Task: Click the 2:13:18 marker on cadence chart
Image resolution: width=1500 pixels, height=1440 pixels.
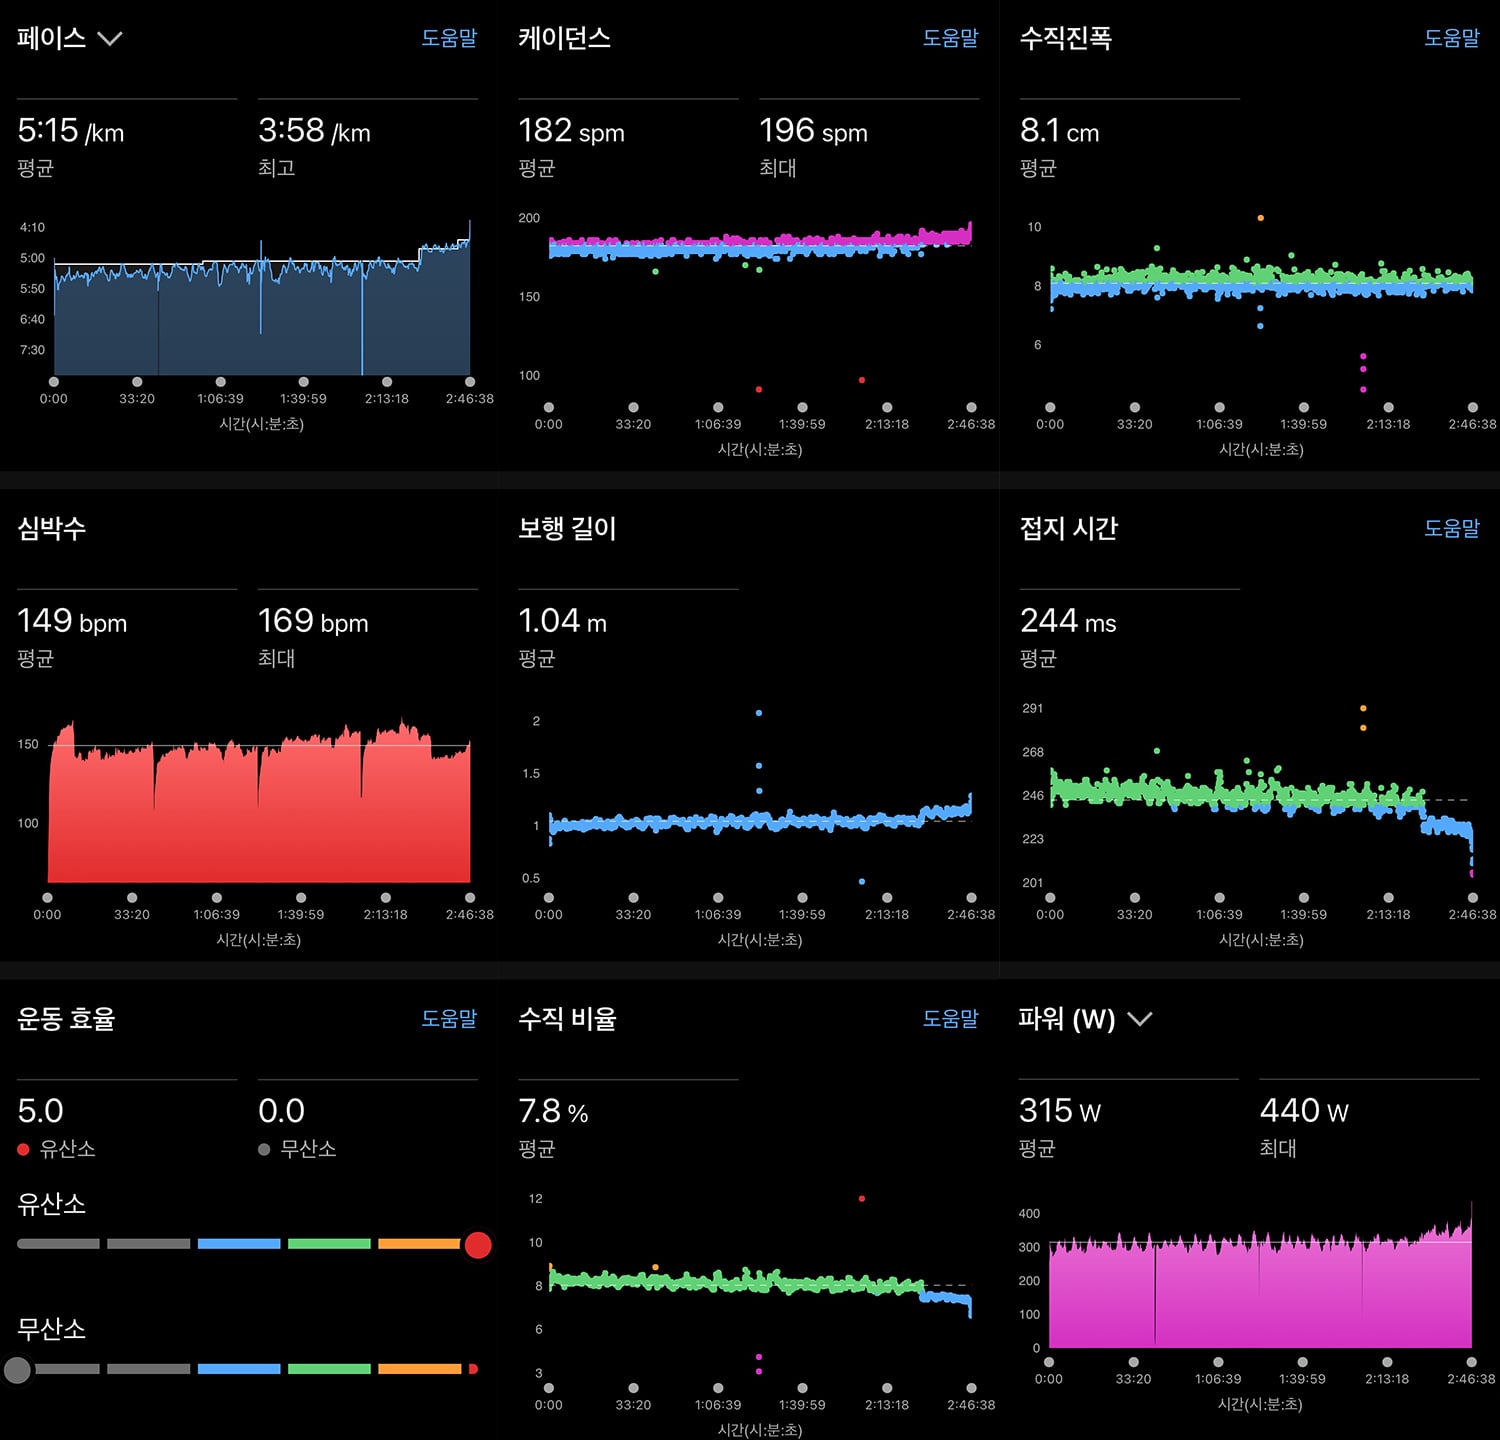Action: [x=887, y=408]
